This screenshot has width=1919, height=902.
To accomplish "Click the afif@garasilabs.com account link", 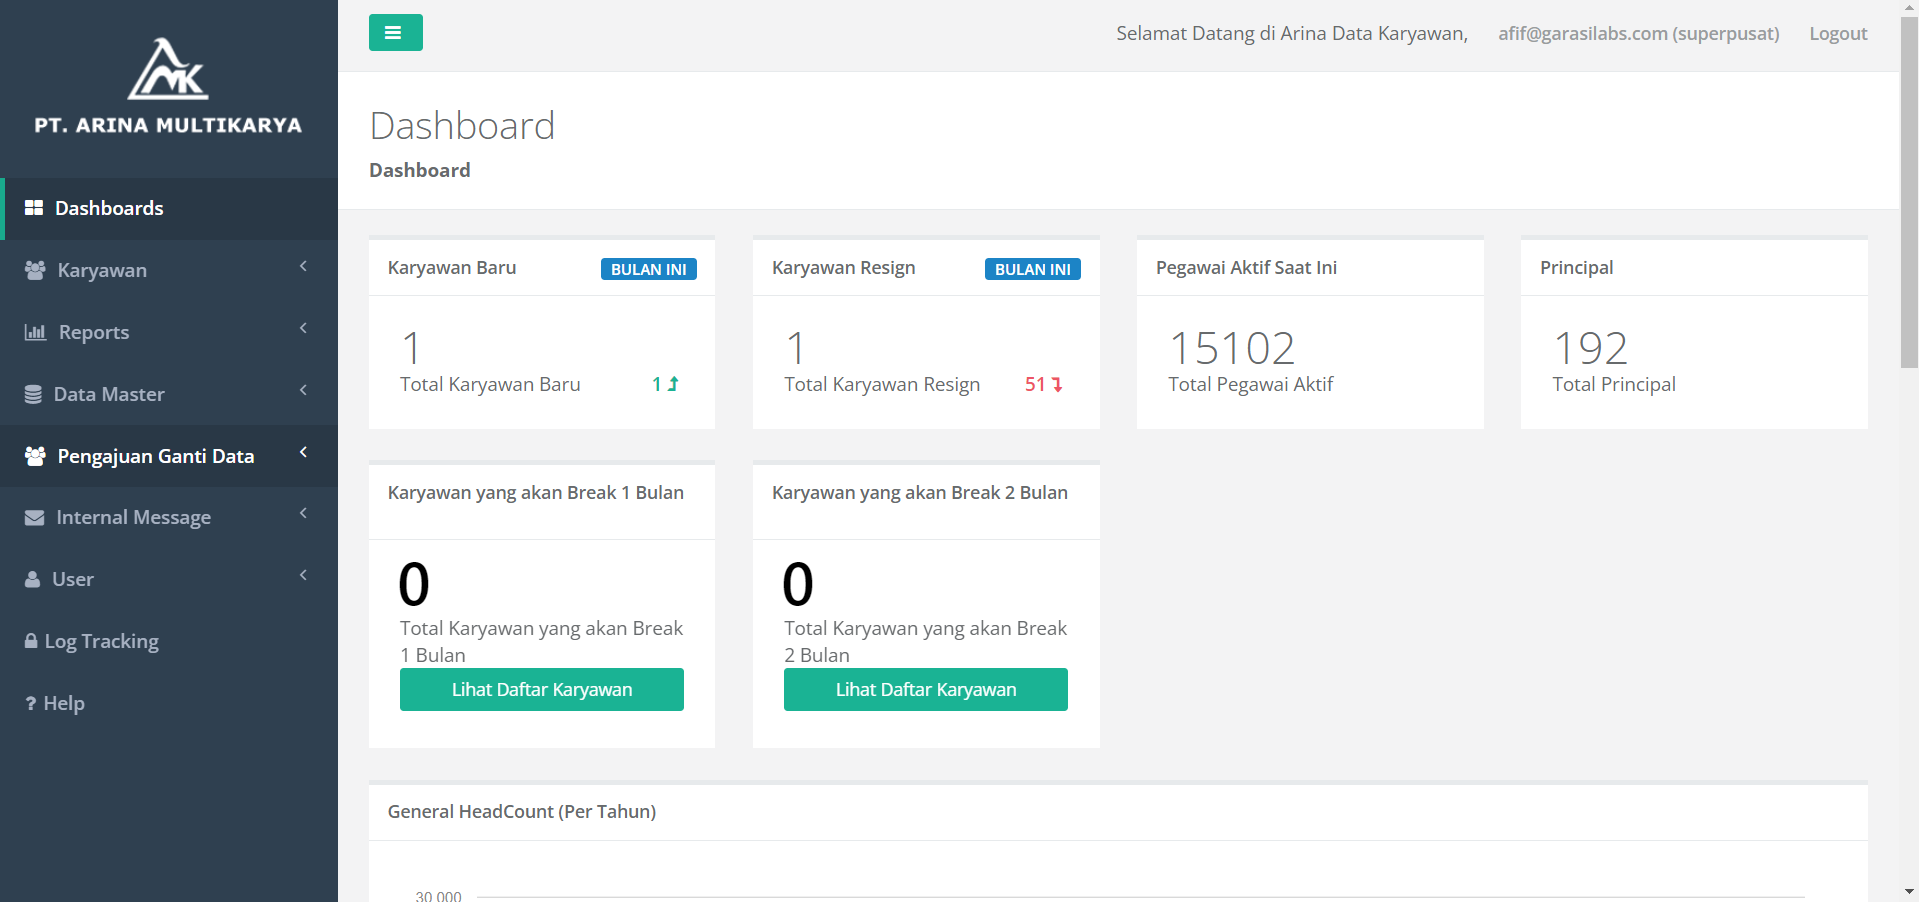I will click(1638, 34).
